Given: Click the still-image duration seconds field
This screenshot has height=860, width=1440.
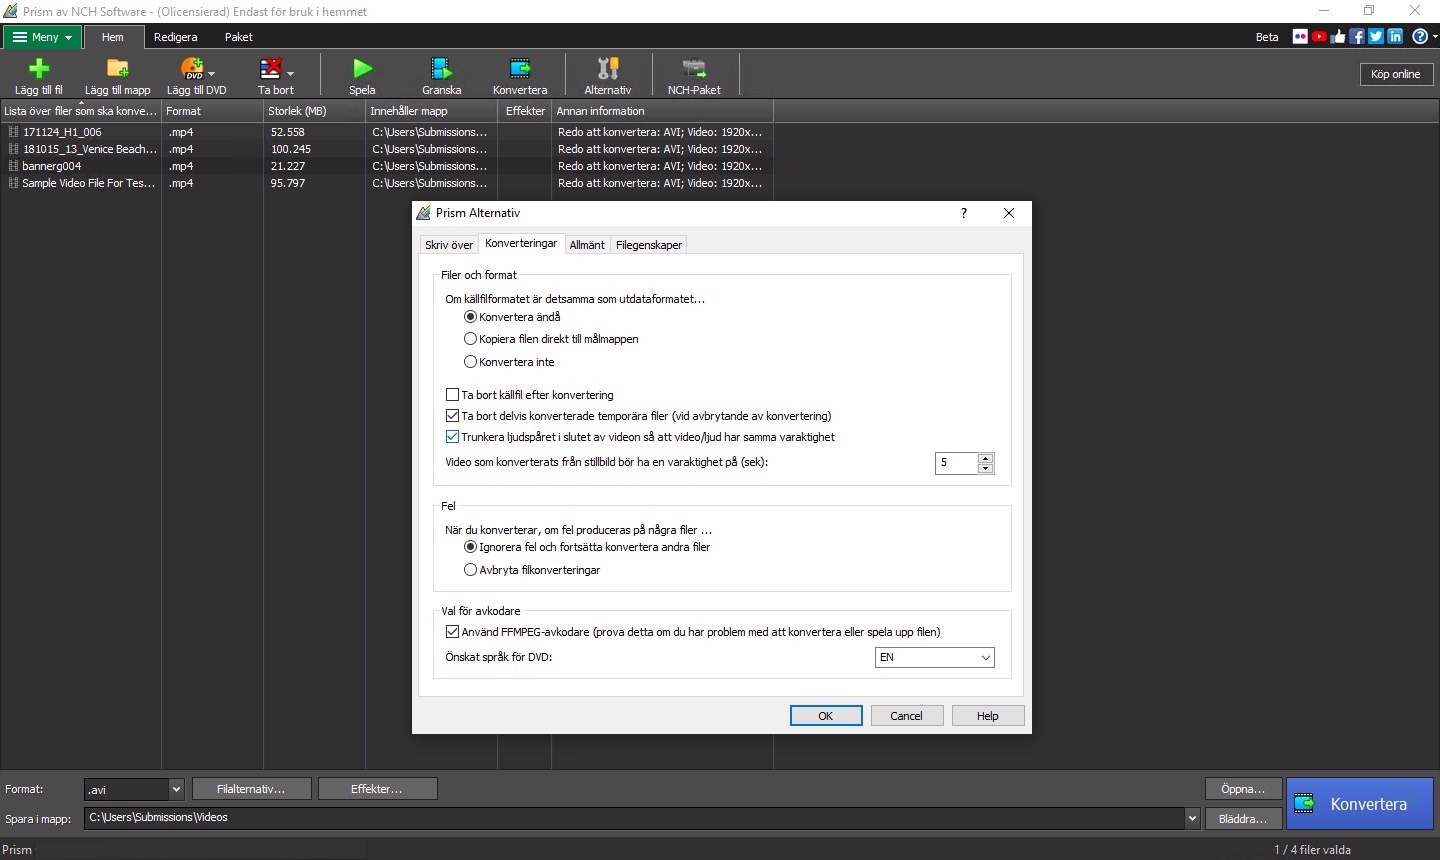Looking at the screenshot, I should pyautogui.click(x=956, y=463).
